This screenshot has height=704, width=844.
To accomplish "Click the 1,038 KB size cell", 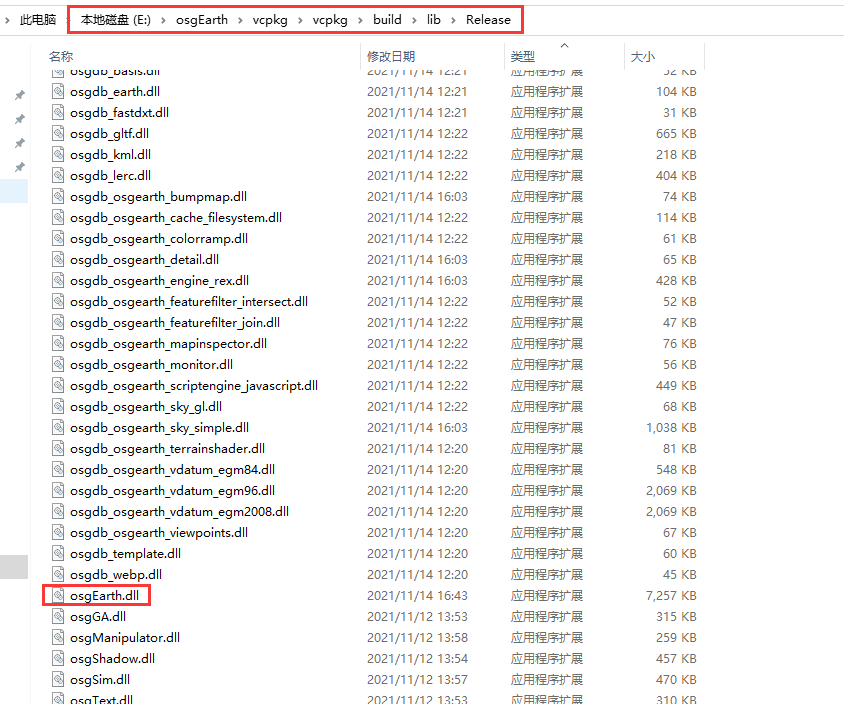I will pos(671,427).
